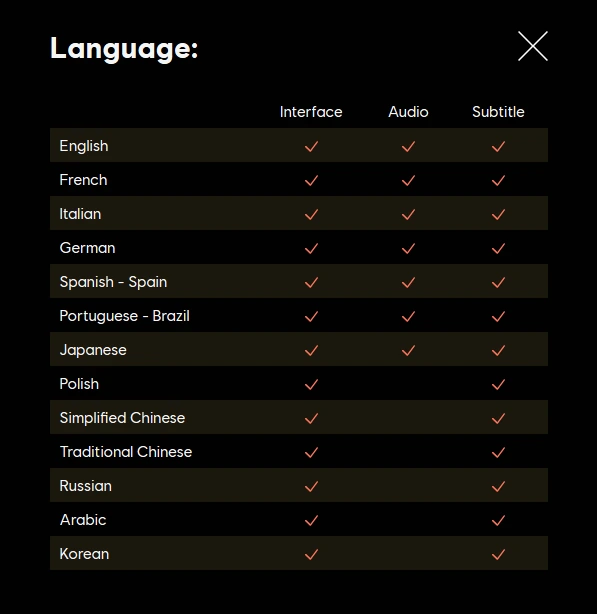Select the Traditional Chinese row label
This screenshot has width=597, height=614.
coord(126,452)
